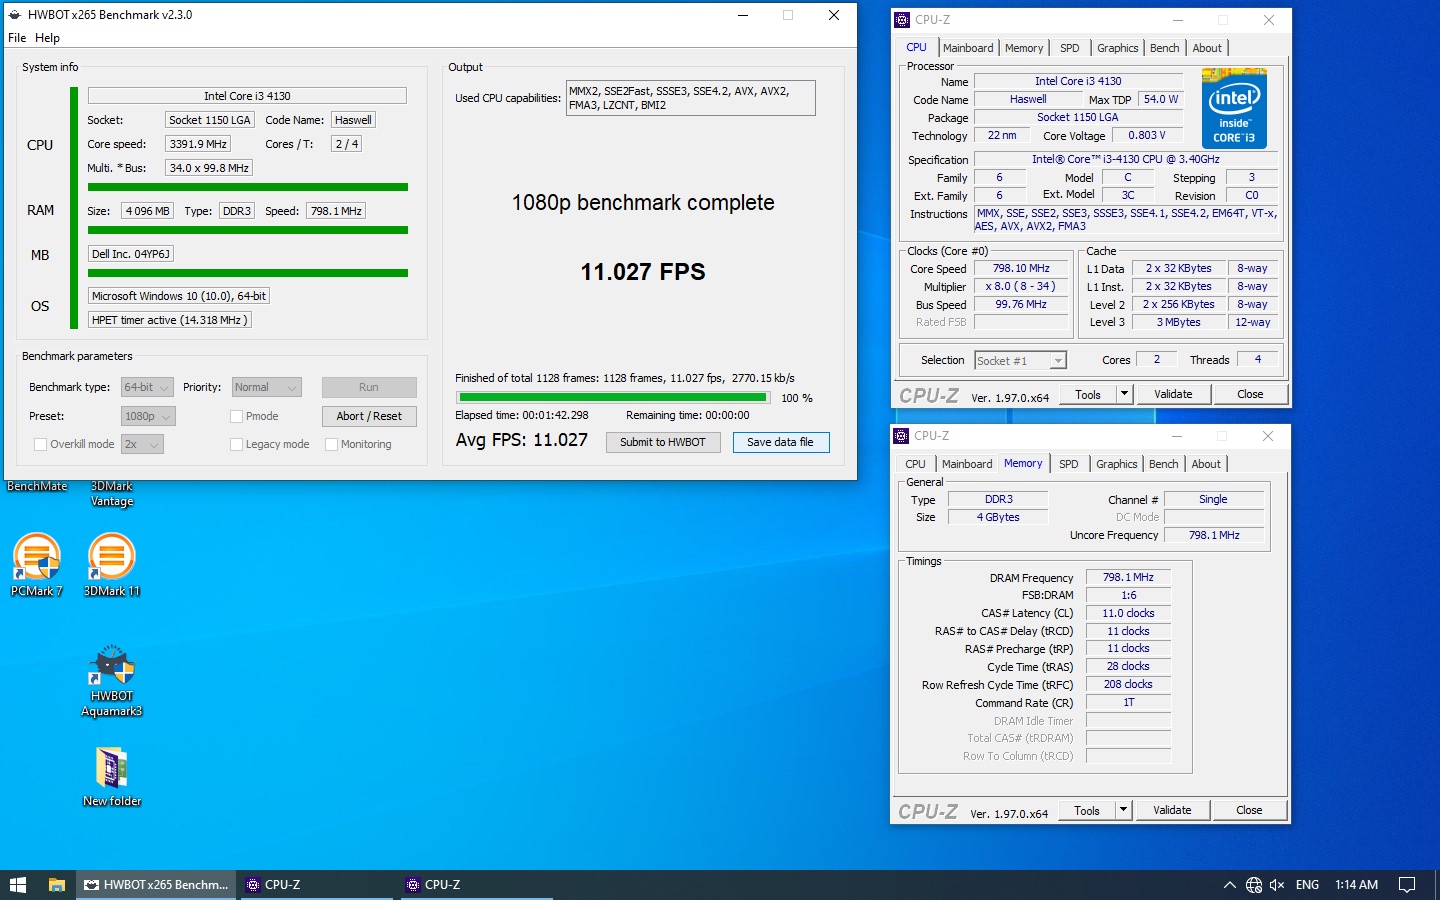Switch to CPU tab in lower CPU-Z

[915, 464]
